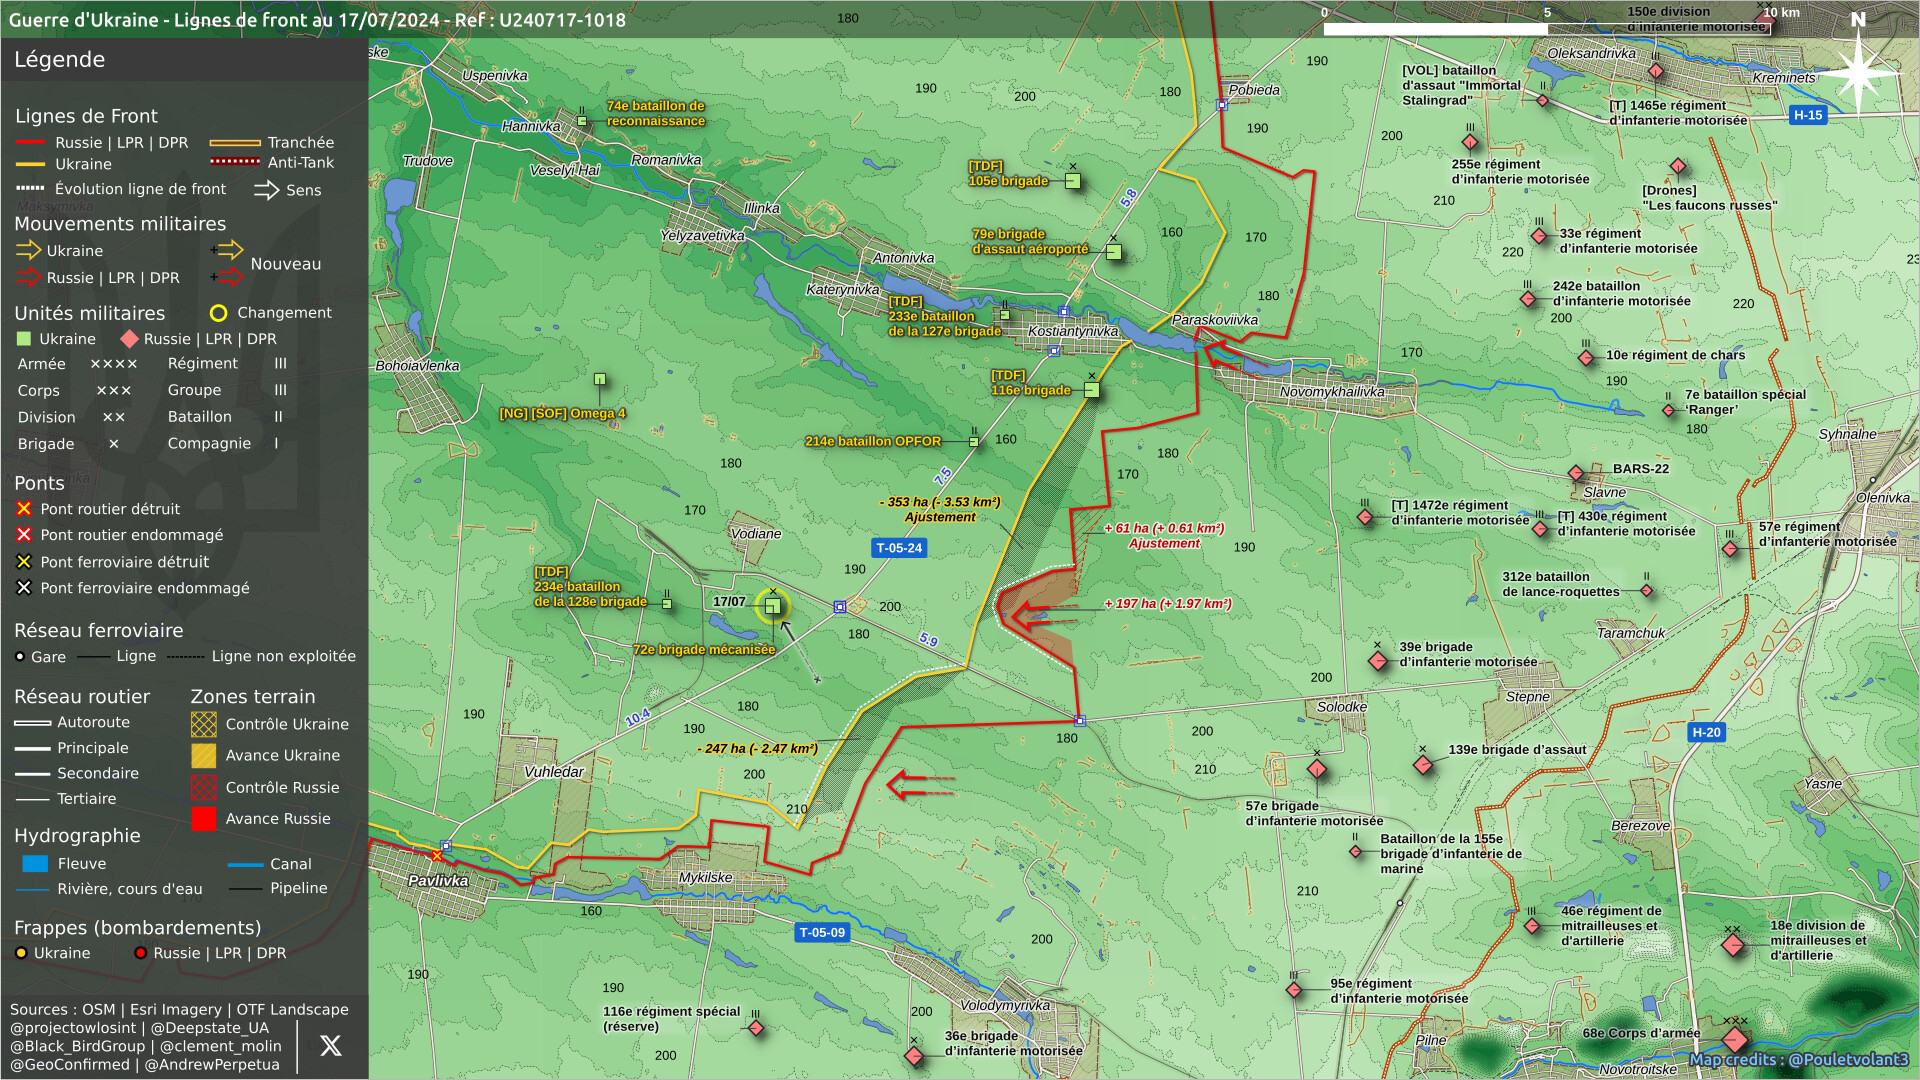Viewport: 1920px width, 1080px height.
Task: Click the X (Twitter) logo icon
Action: click(x=330, y=1046)
